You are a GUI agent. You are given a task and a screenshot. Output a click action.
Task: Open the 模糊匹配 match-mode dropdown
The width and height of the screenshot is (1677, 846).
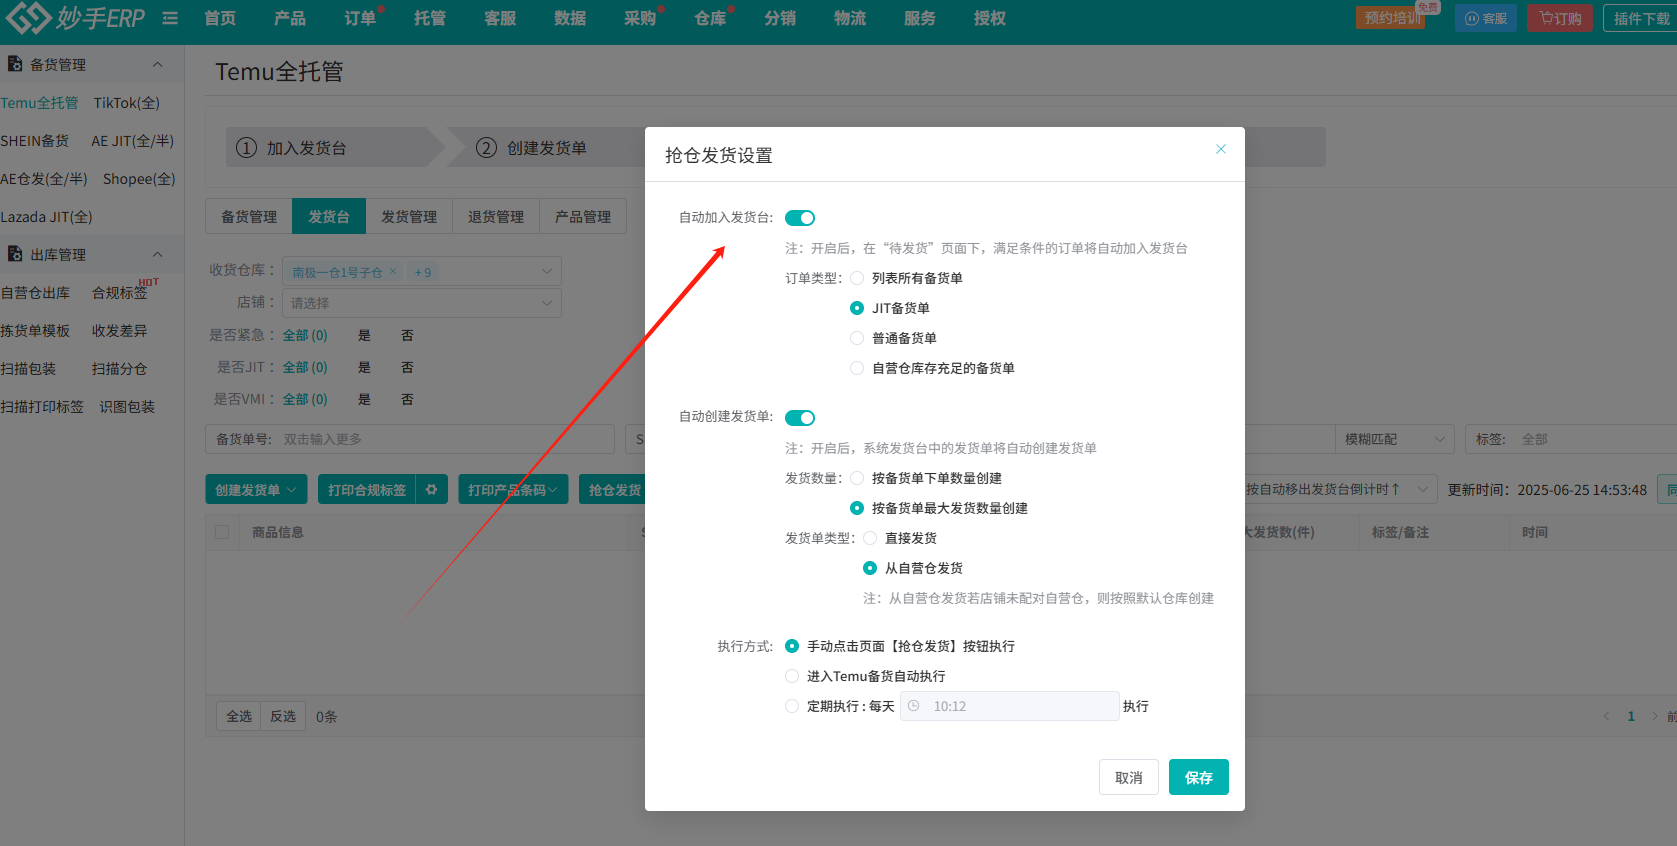point(1394,439)
